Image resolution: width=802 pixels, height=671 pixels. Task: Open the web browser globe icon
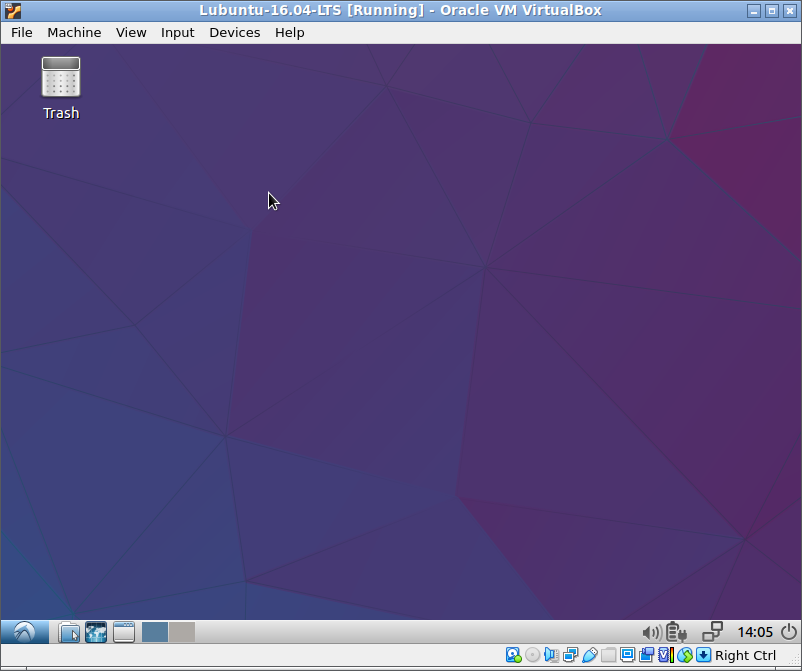[96, 632]
